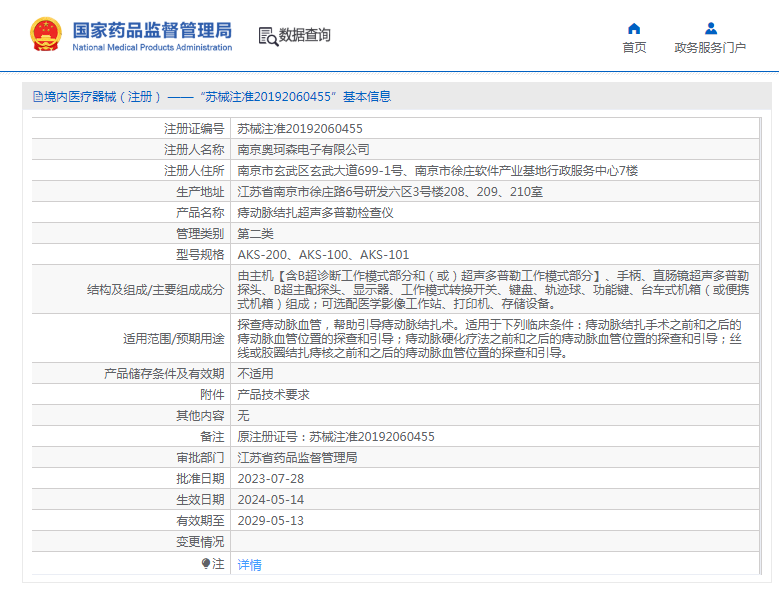
Task: Click product name 痔动脉结扎超声多普勒检查仪
Action: coord(315,213)
